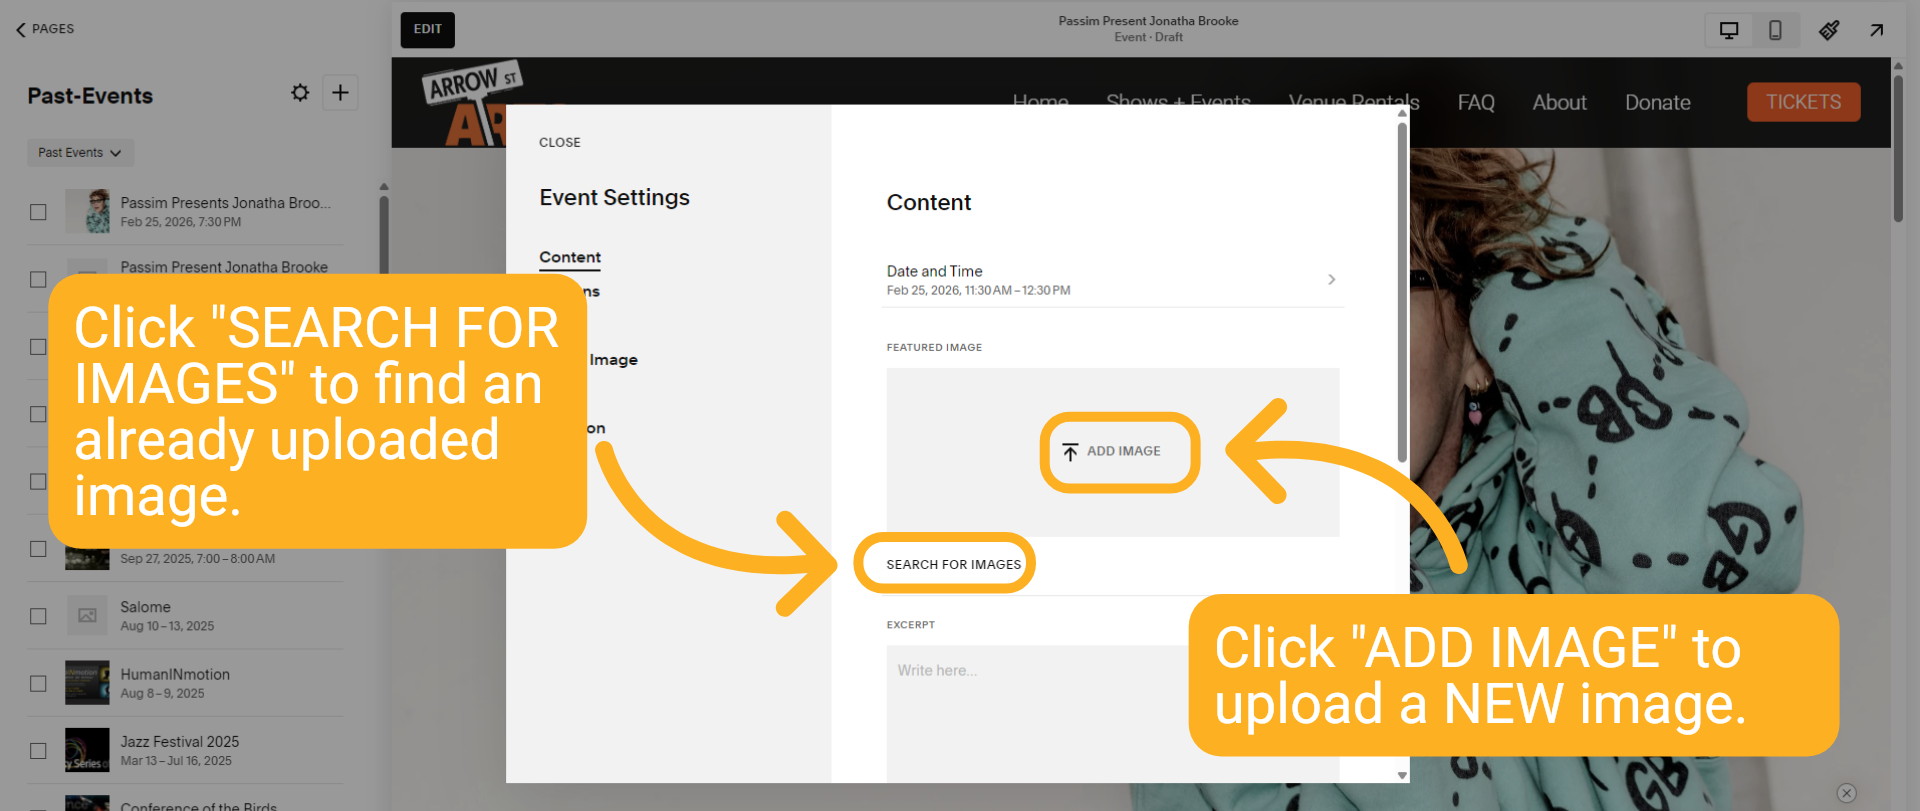Switch to mobile preview
1920x811 pixels.
click(1775, 30)
